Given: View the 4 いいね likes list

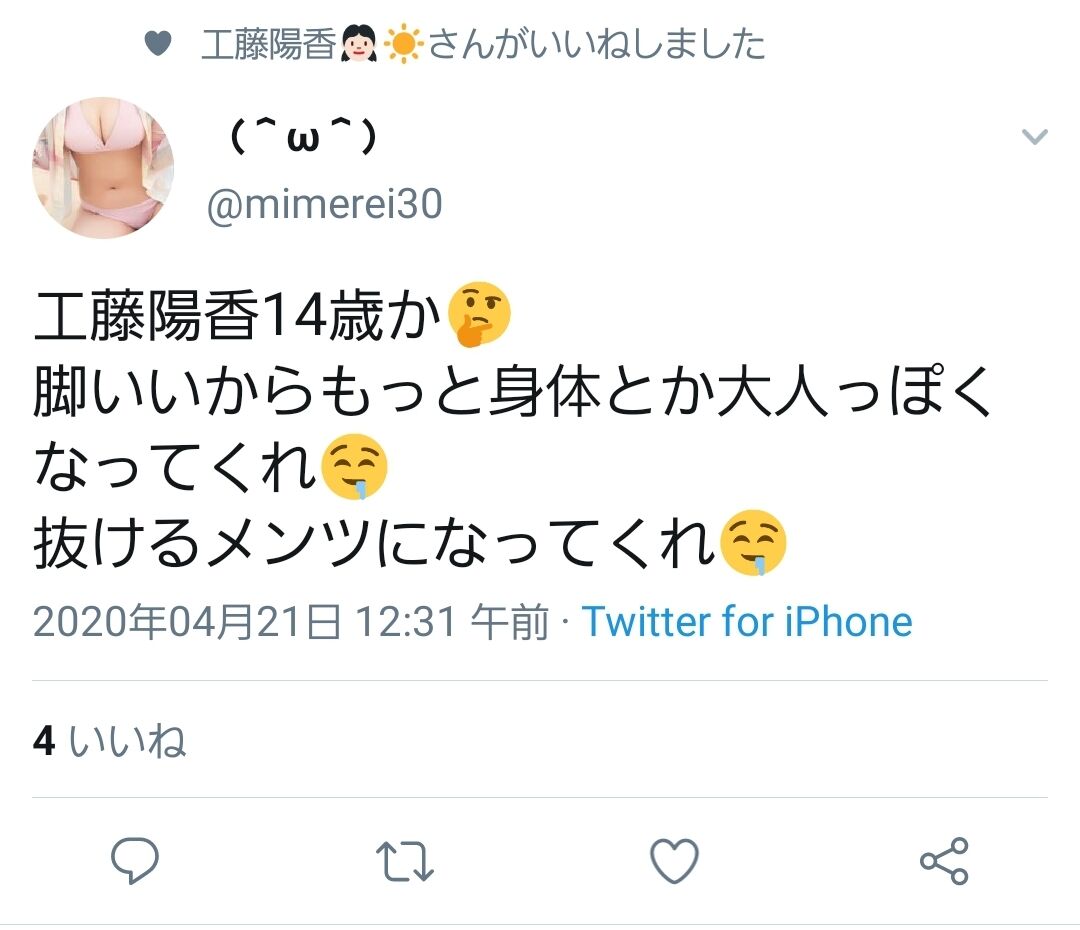Looking at the screenshot, I should [110, 741].
